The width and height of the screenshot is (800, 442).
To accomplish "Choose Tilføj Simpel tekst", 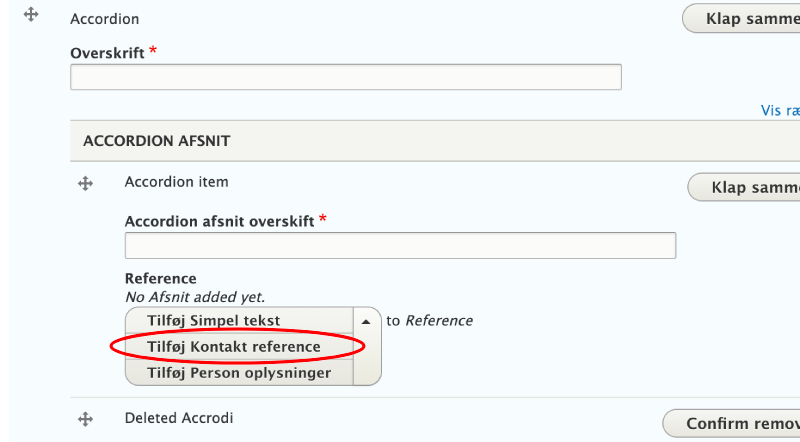I will (x=213, y=321).
